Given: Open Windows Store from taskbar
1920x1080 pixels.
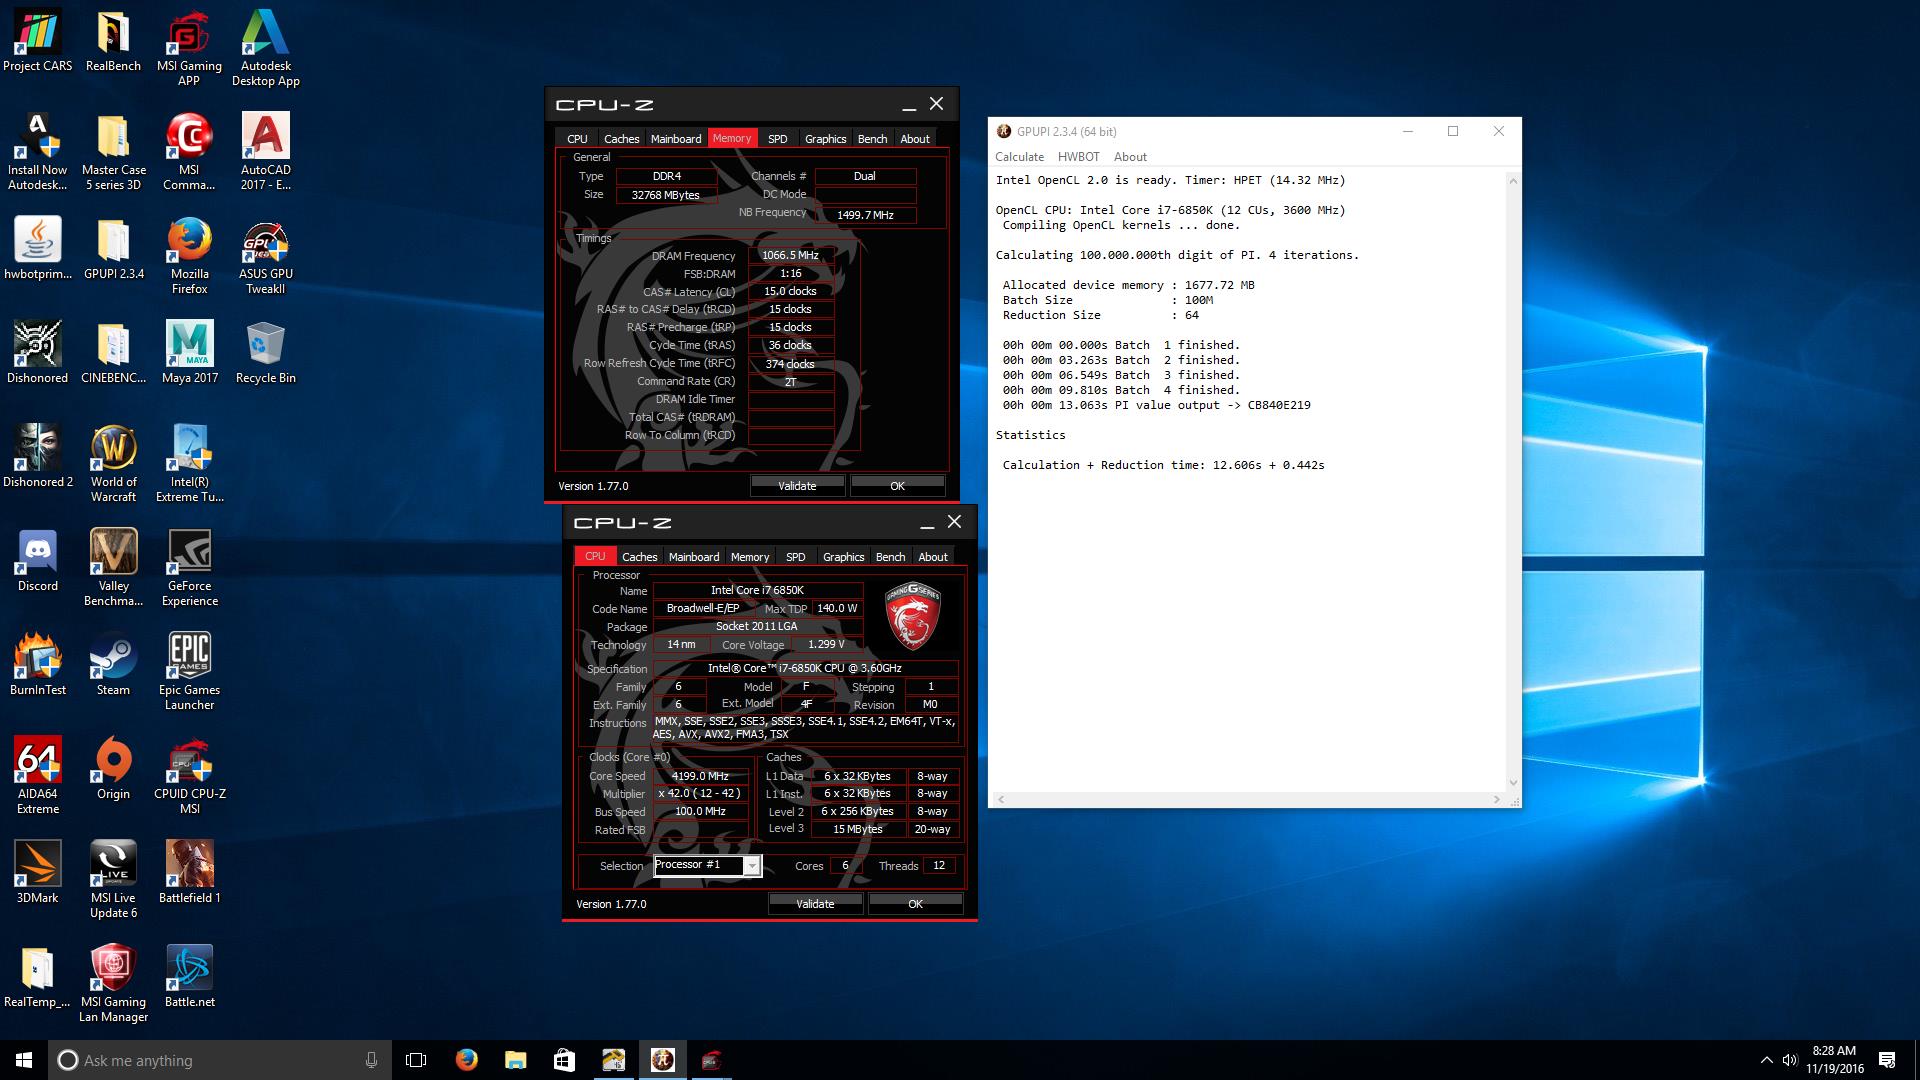Looking at the screenshot, I should click(x=564, y=1060).
